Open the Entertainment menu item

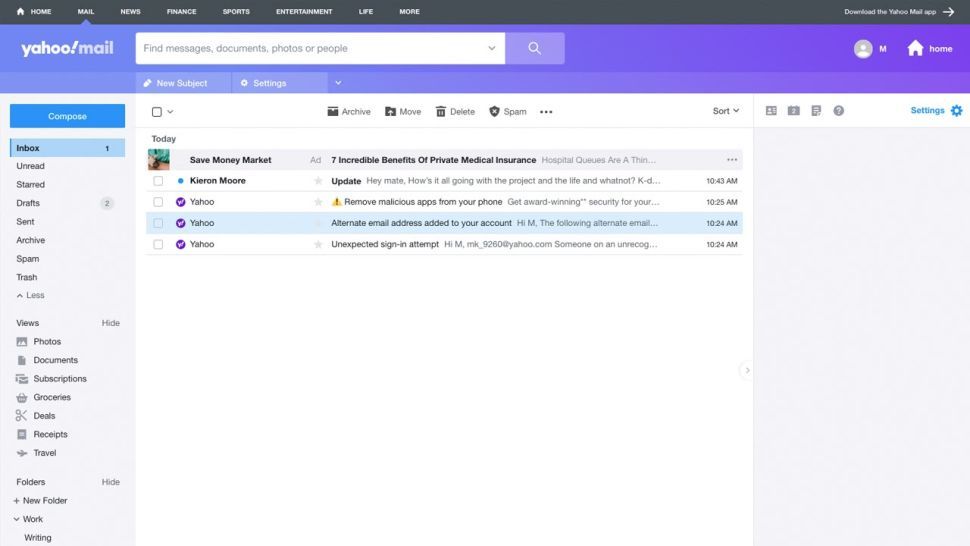304,12
